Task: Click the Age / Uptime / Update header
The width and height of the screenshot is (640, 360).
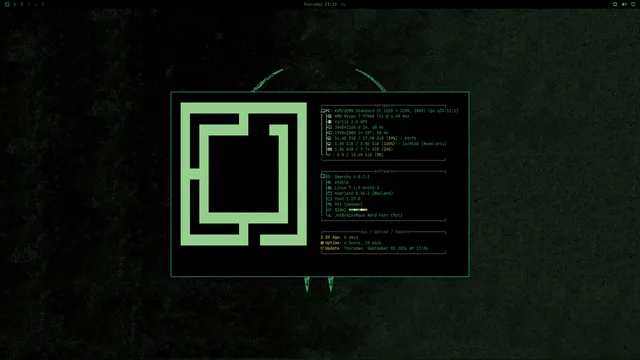Action: (x=384, y=232)
